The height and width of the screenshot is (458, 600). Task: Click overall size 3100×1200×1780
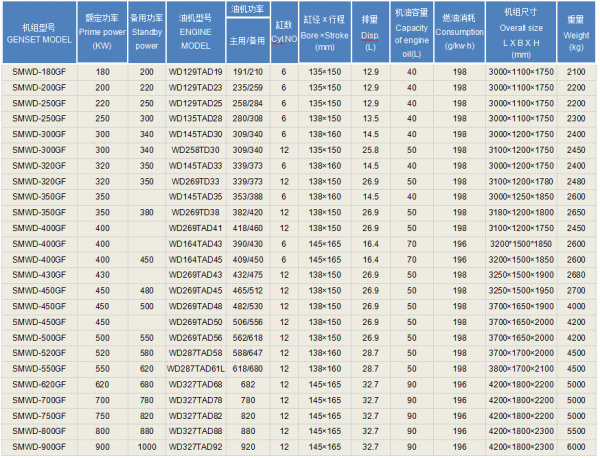tap(521, 181)
